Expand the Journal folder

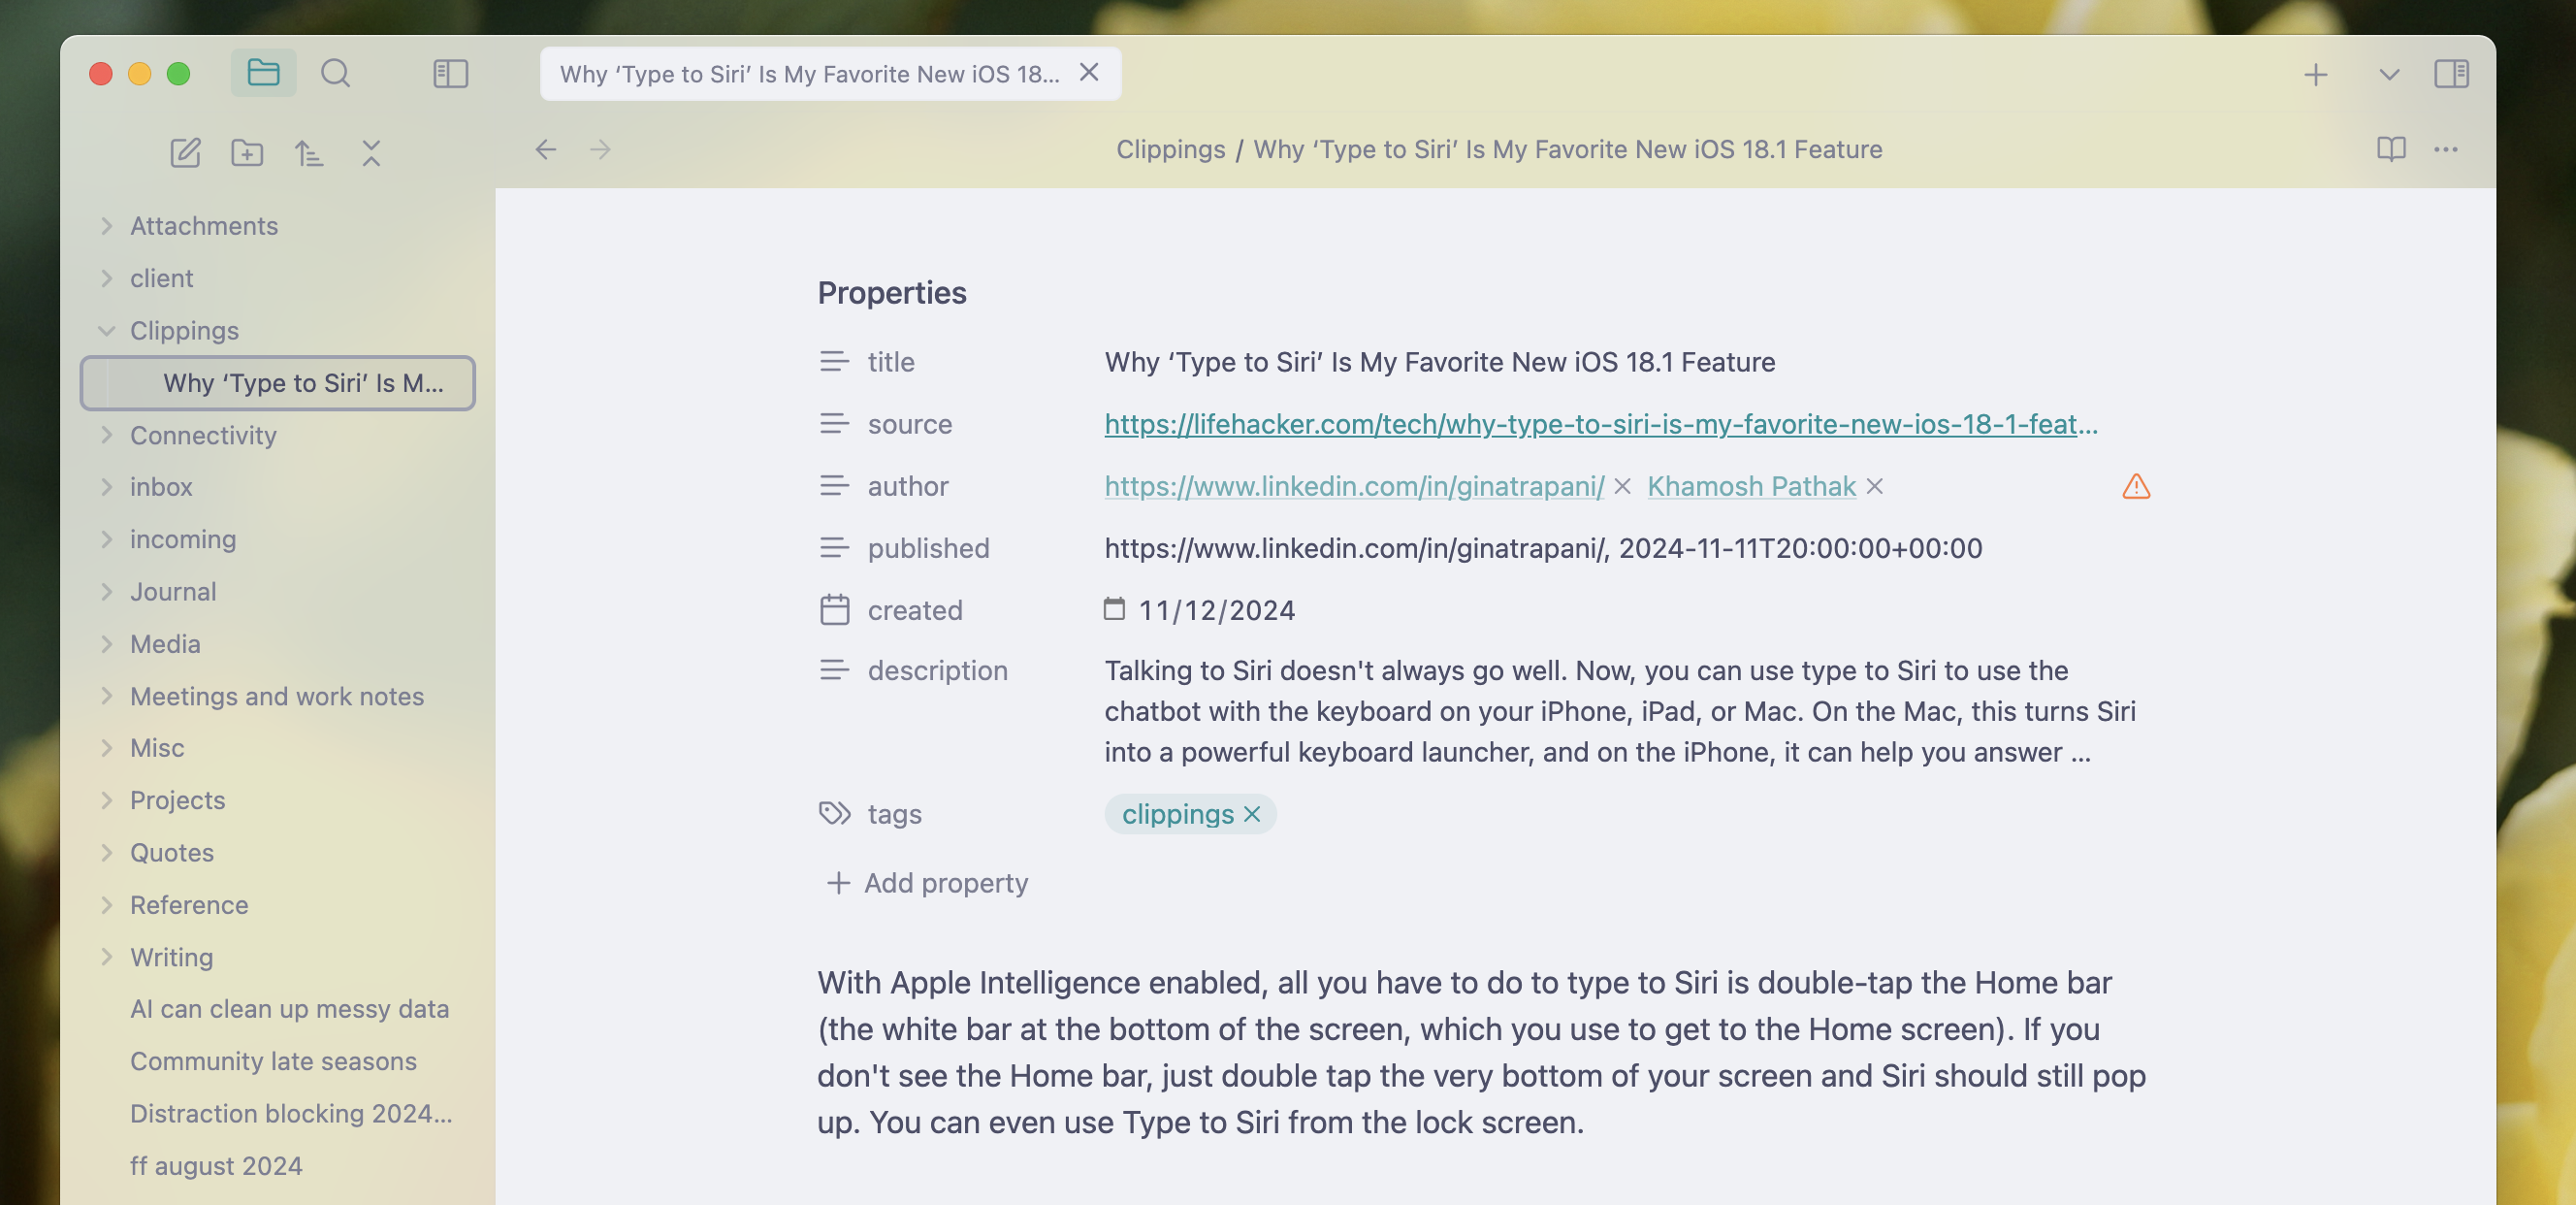(106, 591)
